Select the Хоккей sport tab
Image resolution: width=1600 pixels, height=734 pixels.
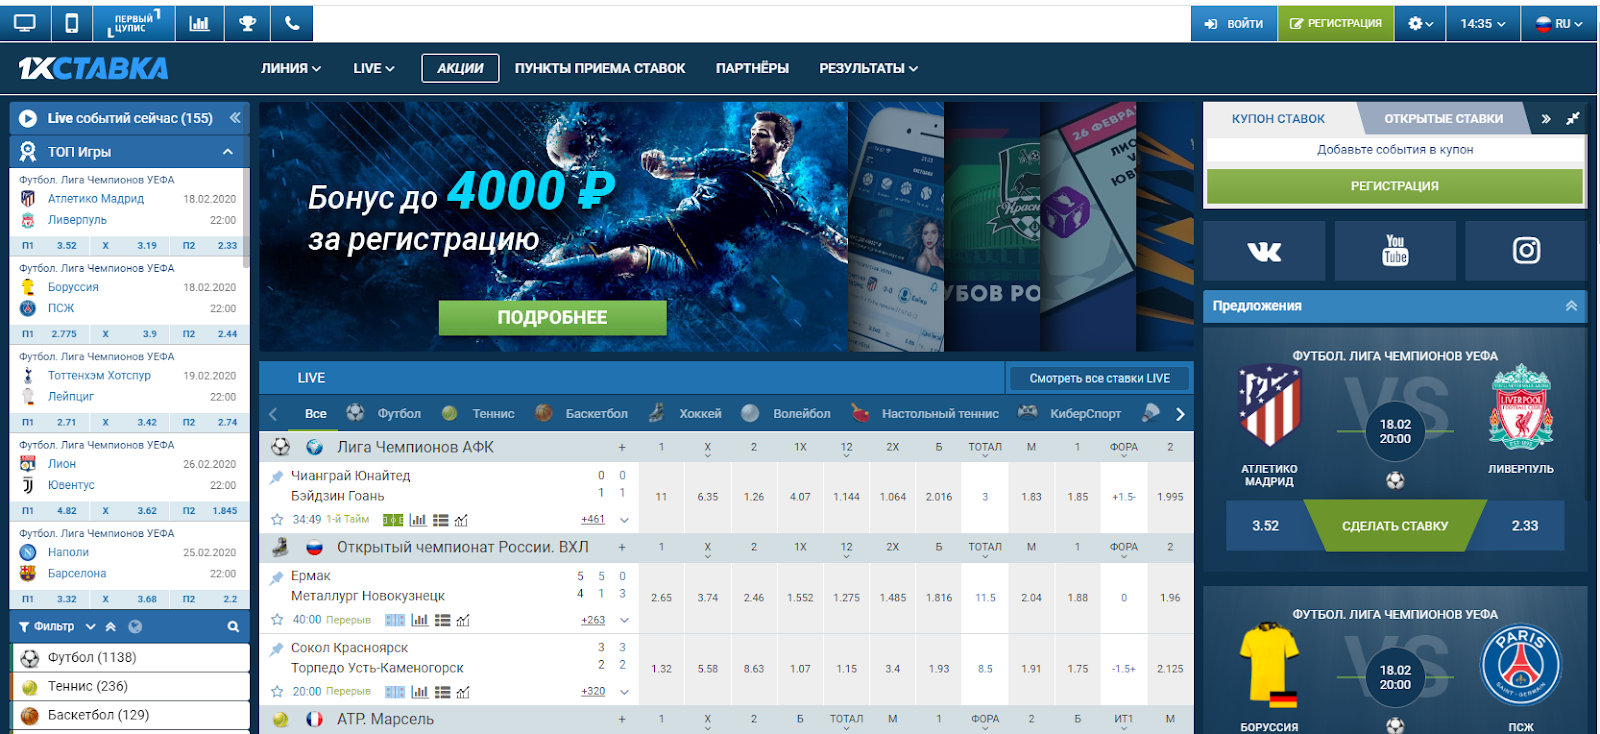[x=700, y=413]
